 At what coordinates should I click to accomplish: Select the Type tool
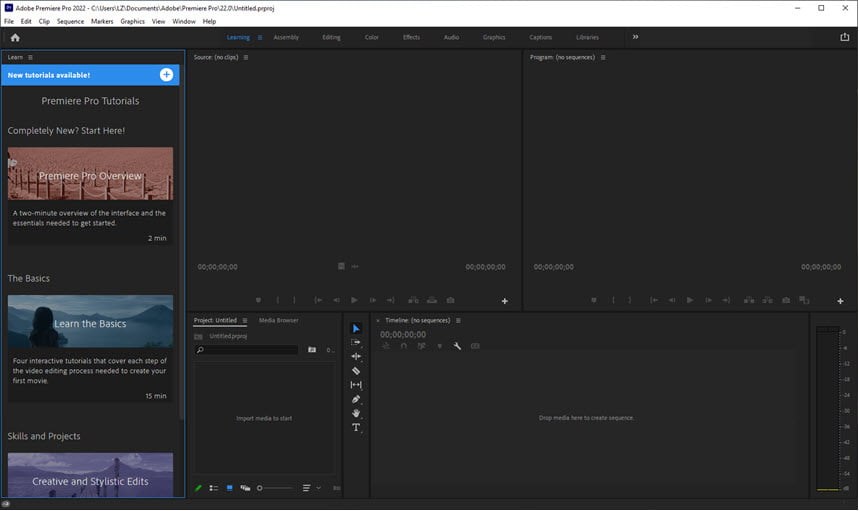(356, 428)
